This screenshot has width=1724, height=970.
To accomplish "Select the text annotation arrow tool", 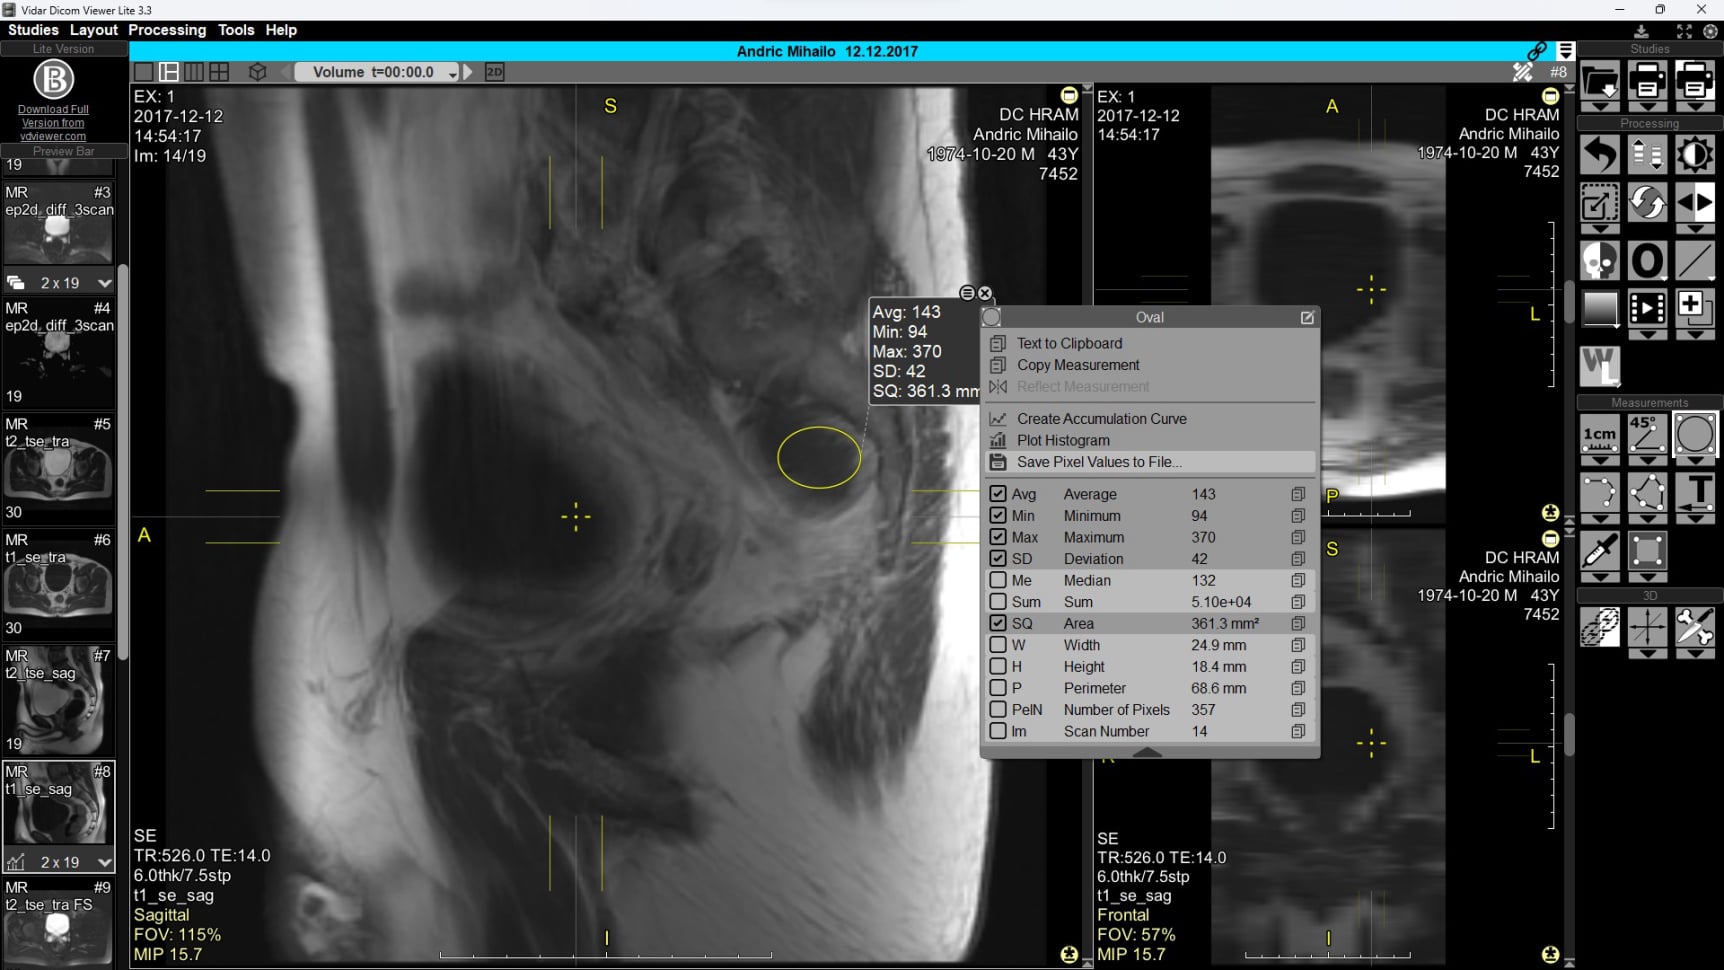I will click(1694, 493).
